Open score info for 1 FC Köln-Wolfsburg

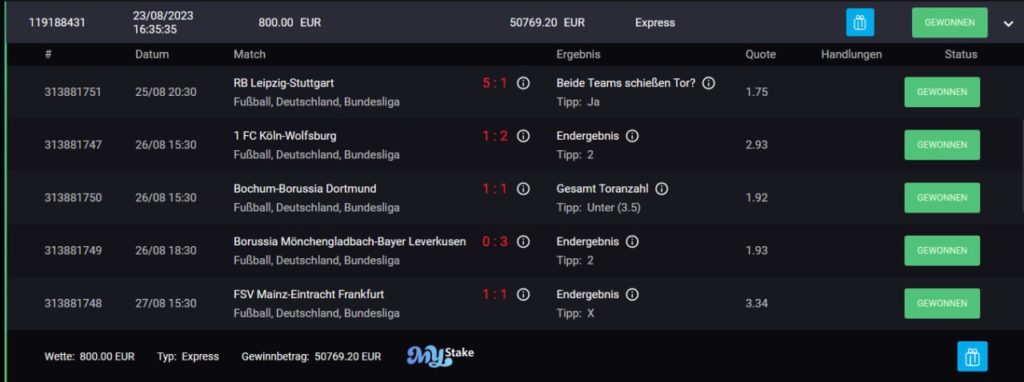coord(523,136)
